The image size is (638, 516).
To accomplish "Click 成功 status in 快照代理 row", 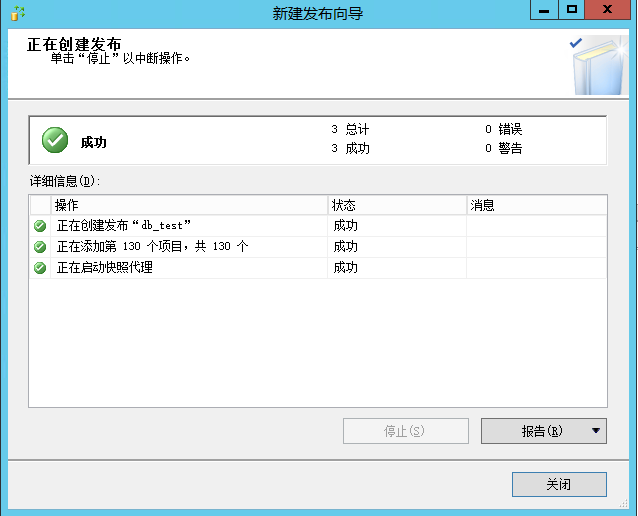I will pyautogui.click(x=345, y=268).
